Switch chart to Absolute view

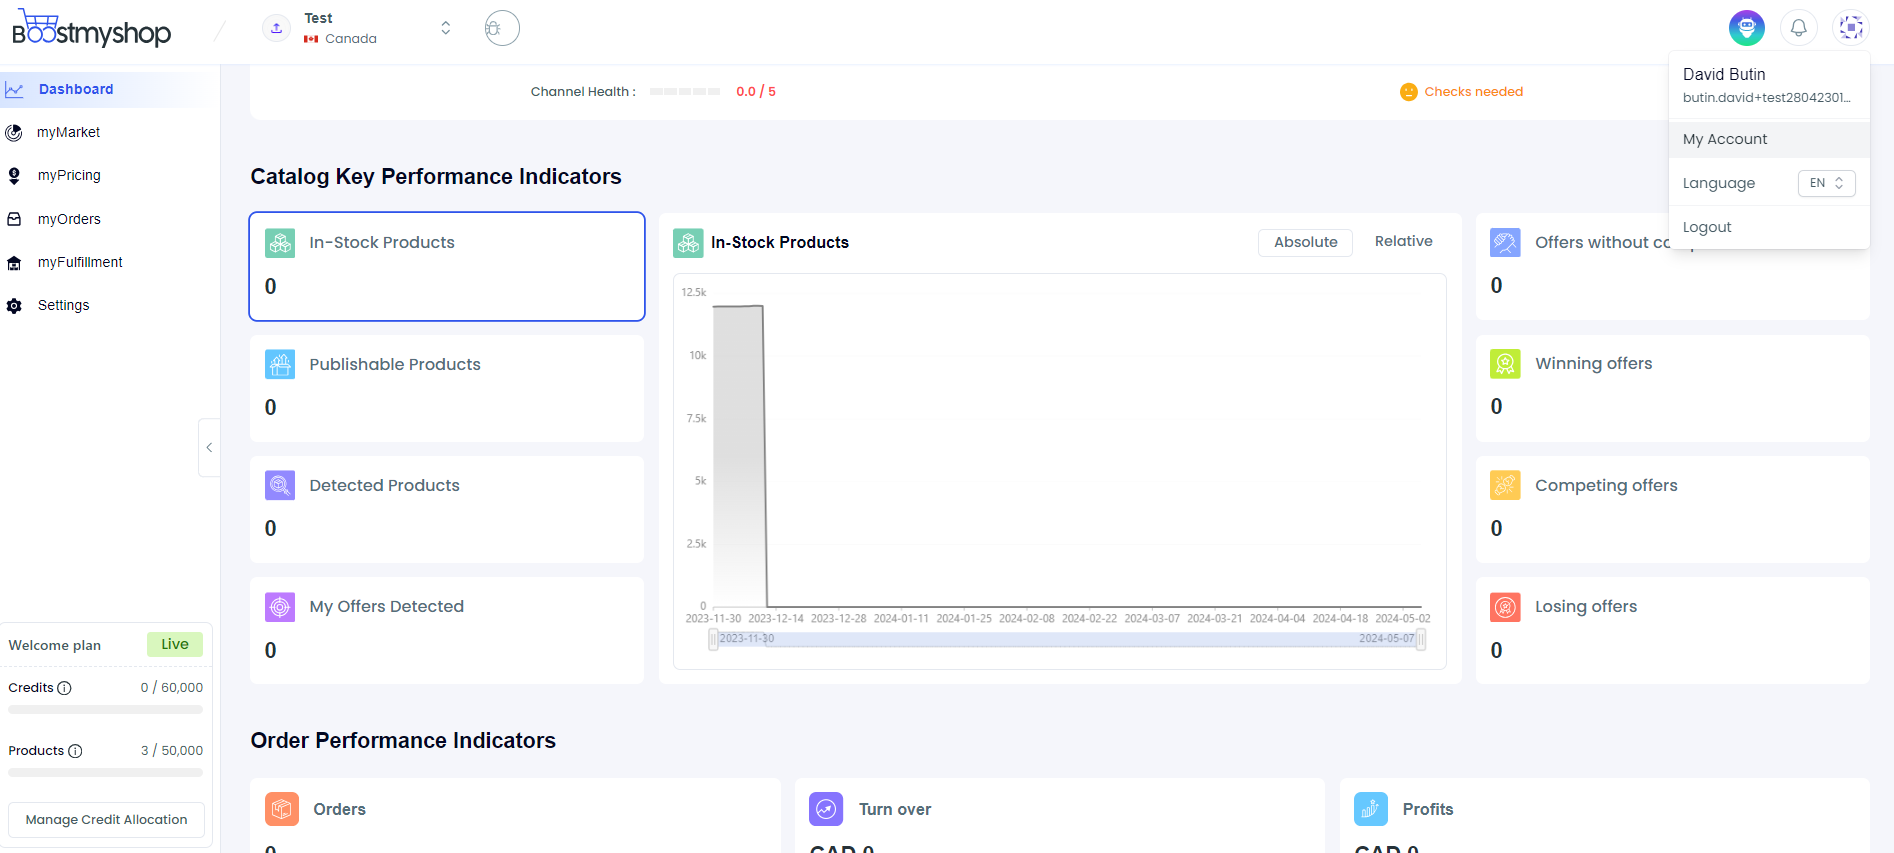[x=1305, y=242]
